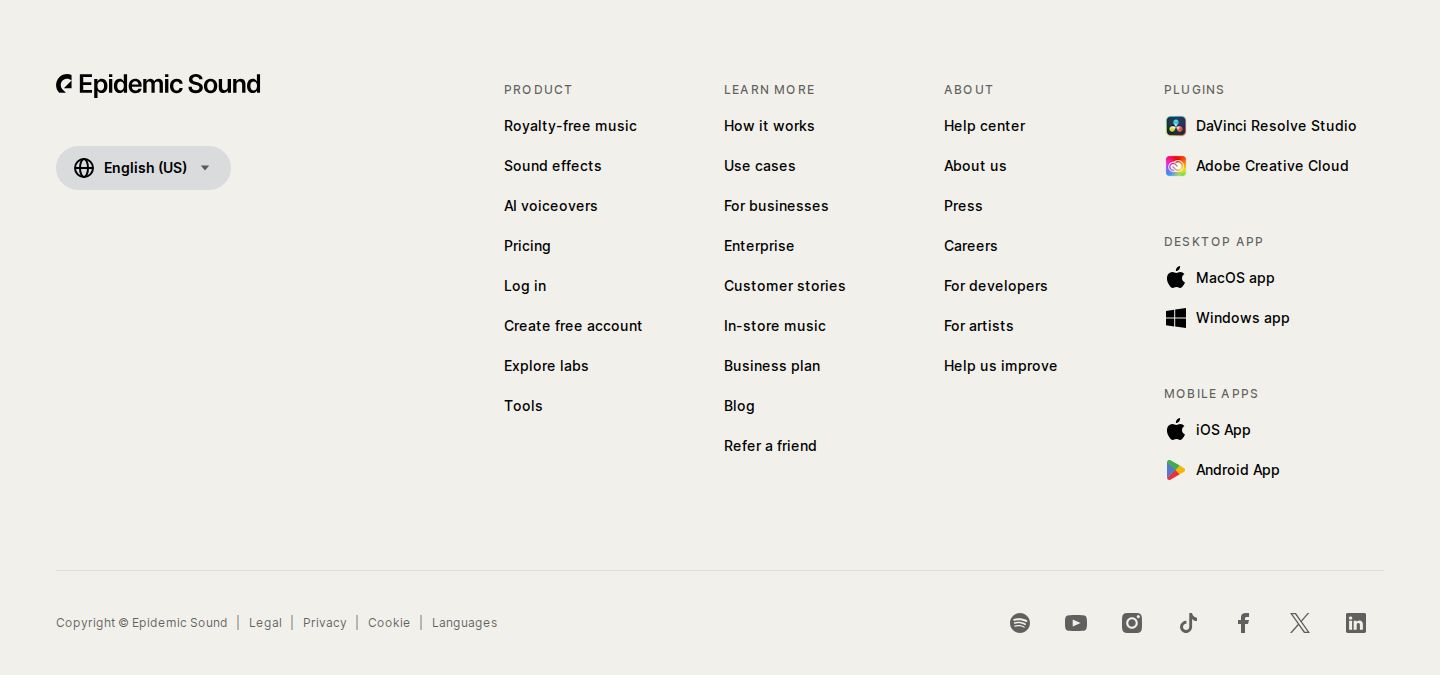This screenshot has width=1440, height=675.
Task: Click the PRODUCT column heading
Action: 538,90
